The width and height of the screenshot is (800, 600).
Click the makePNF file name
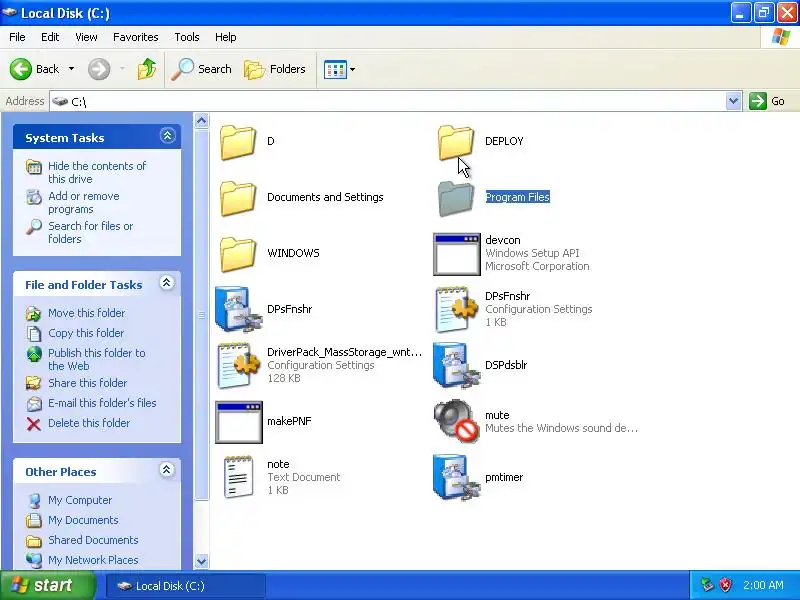(x=289, y=421)
